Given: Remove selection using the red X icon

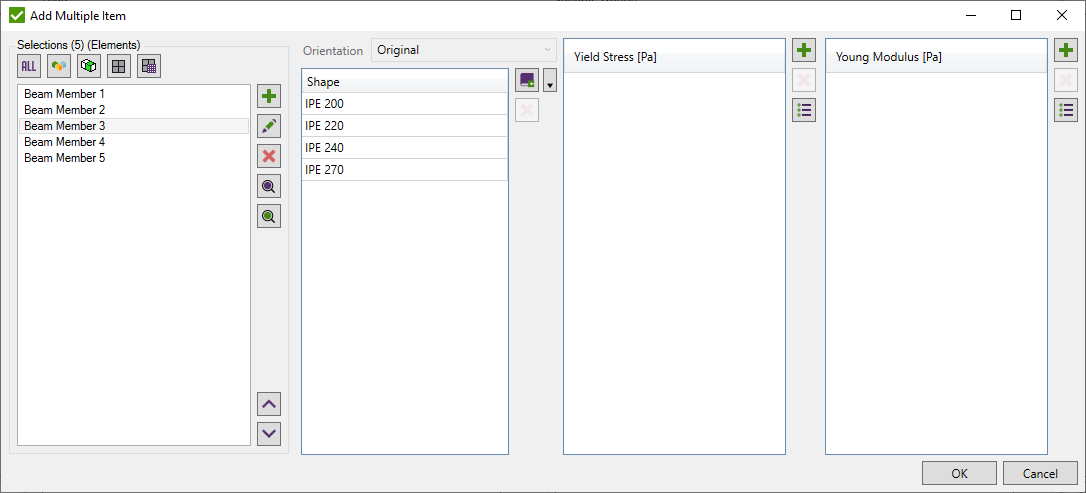Looking at the screenshot, I should coord(269,156).
